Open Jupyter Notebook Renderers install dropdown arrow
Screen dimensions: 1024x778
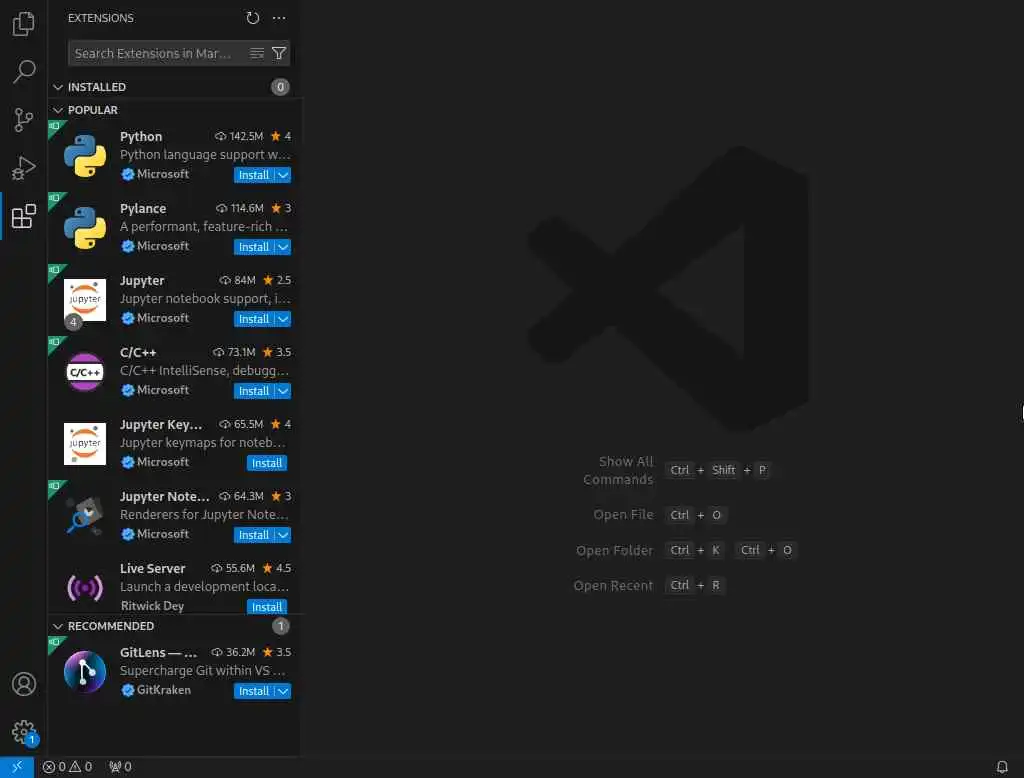pos(283,535)
